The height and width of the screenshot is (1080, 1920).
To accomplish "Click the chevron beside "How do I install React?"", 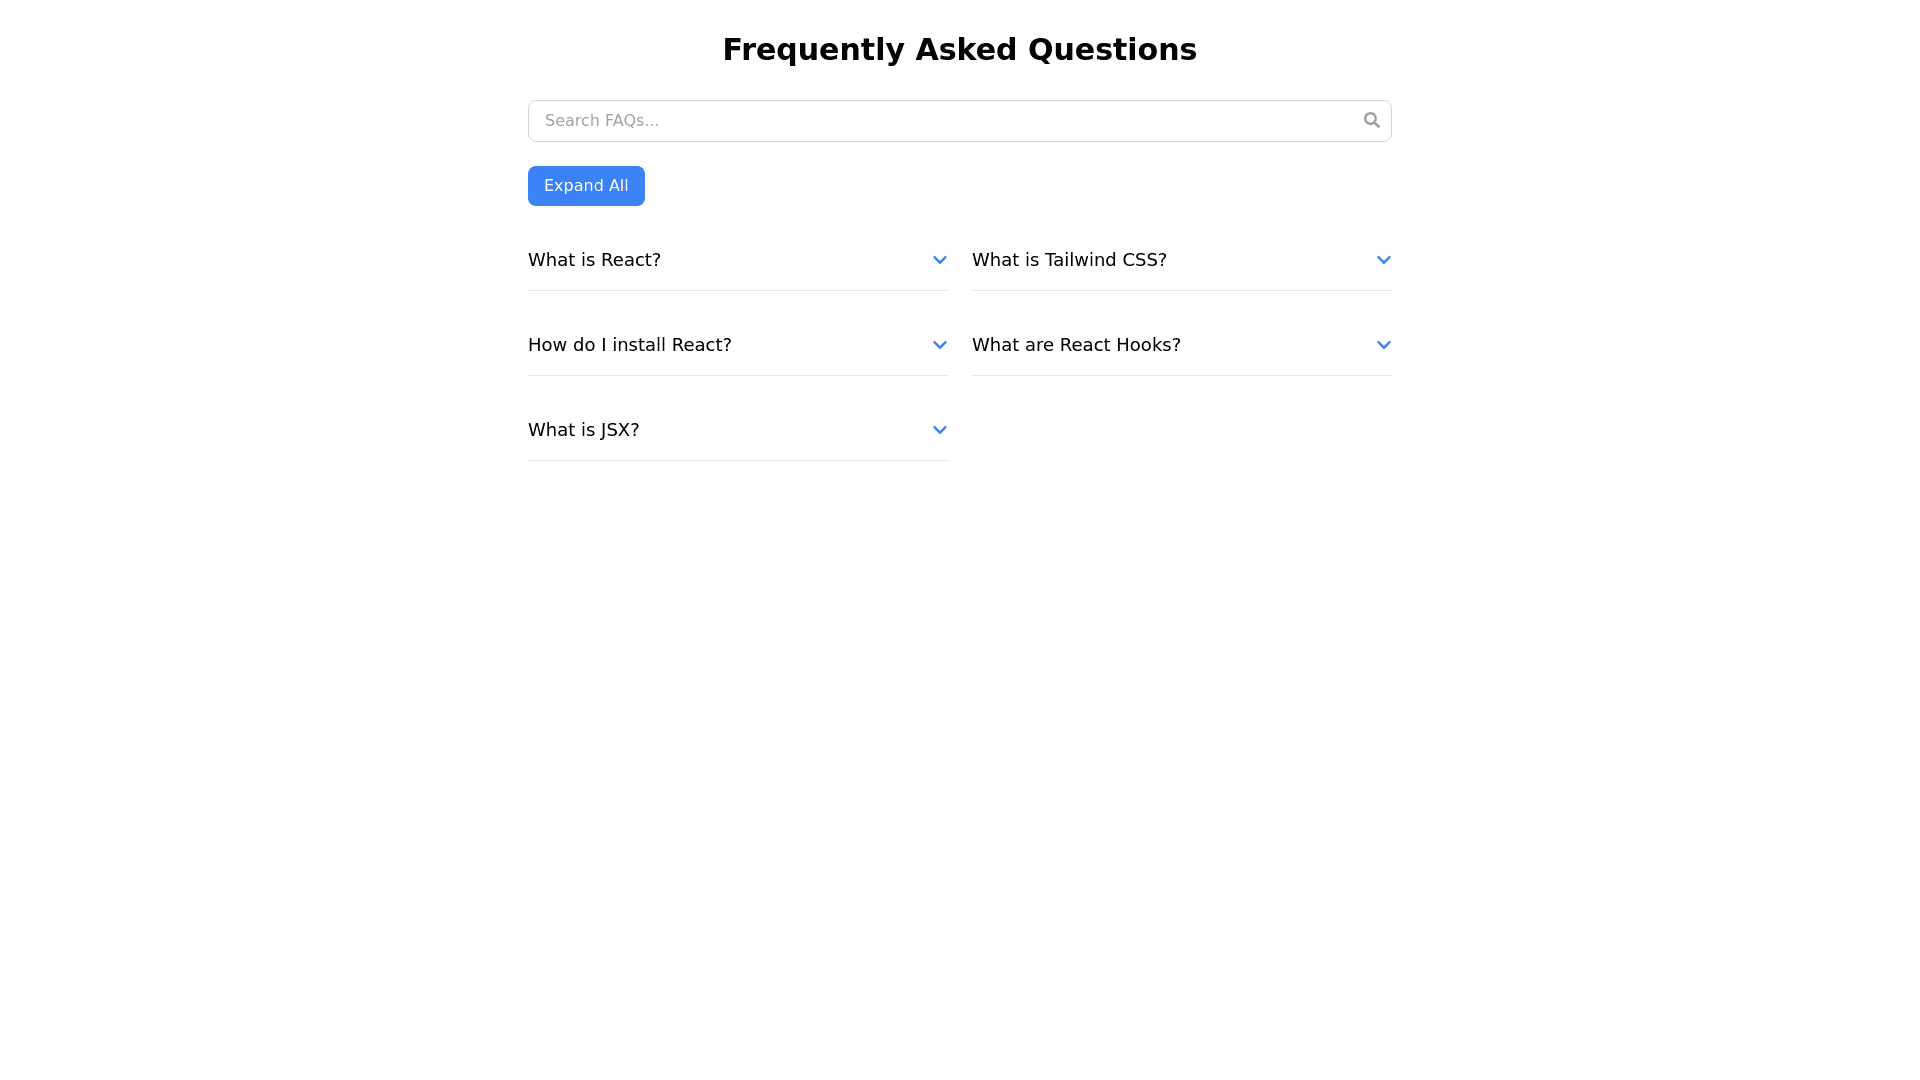I will [x=939, y=344].
